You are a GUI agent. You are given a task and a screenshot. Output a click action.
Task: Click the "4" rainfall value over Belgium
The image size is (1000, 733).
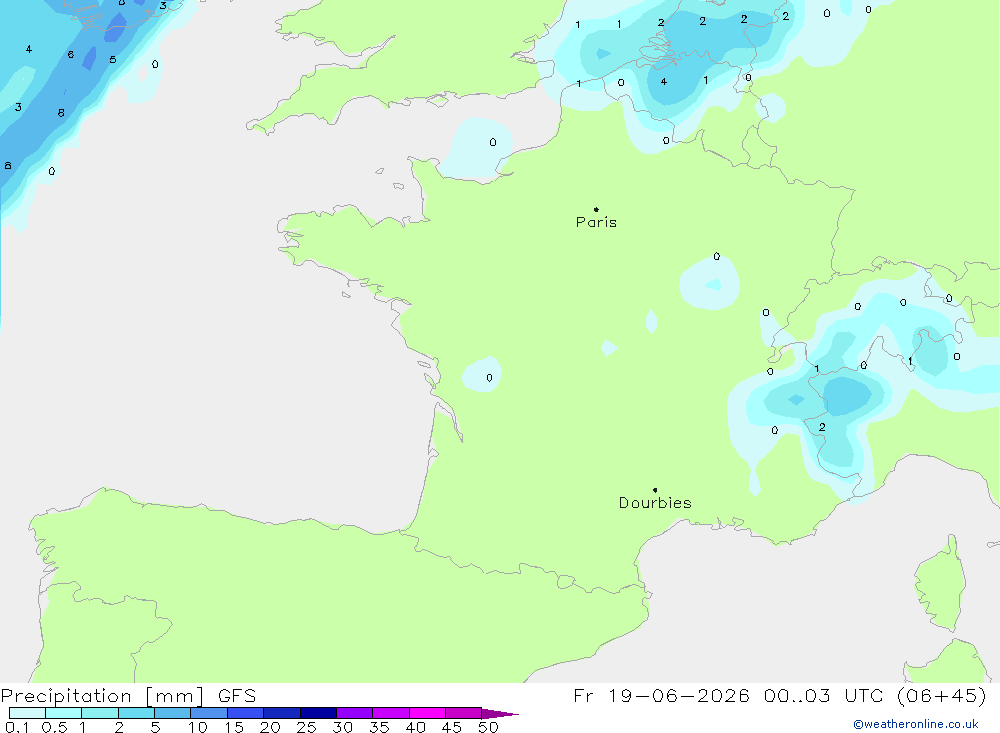point(664,82)
